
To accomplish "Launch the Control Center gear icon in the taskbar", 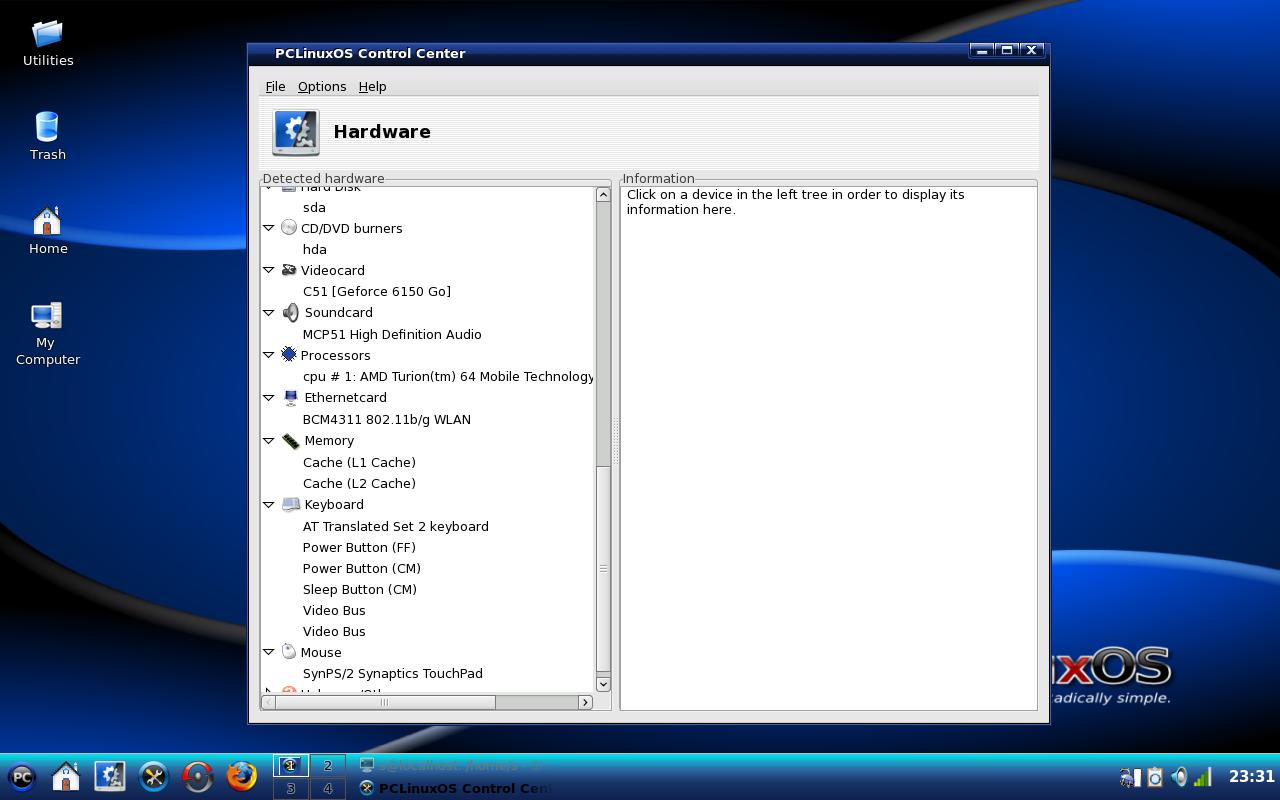I will pyautogui.click(x=110, y=777).
